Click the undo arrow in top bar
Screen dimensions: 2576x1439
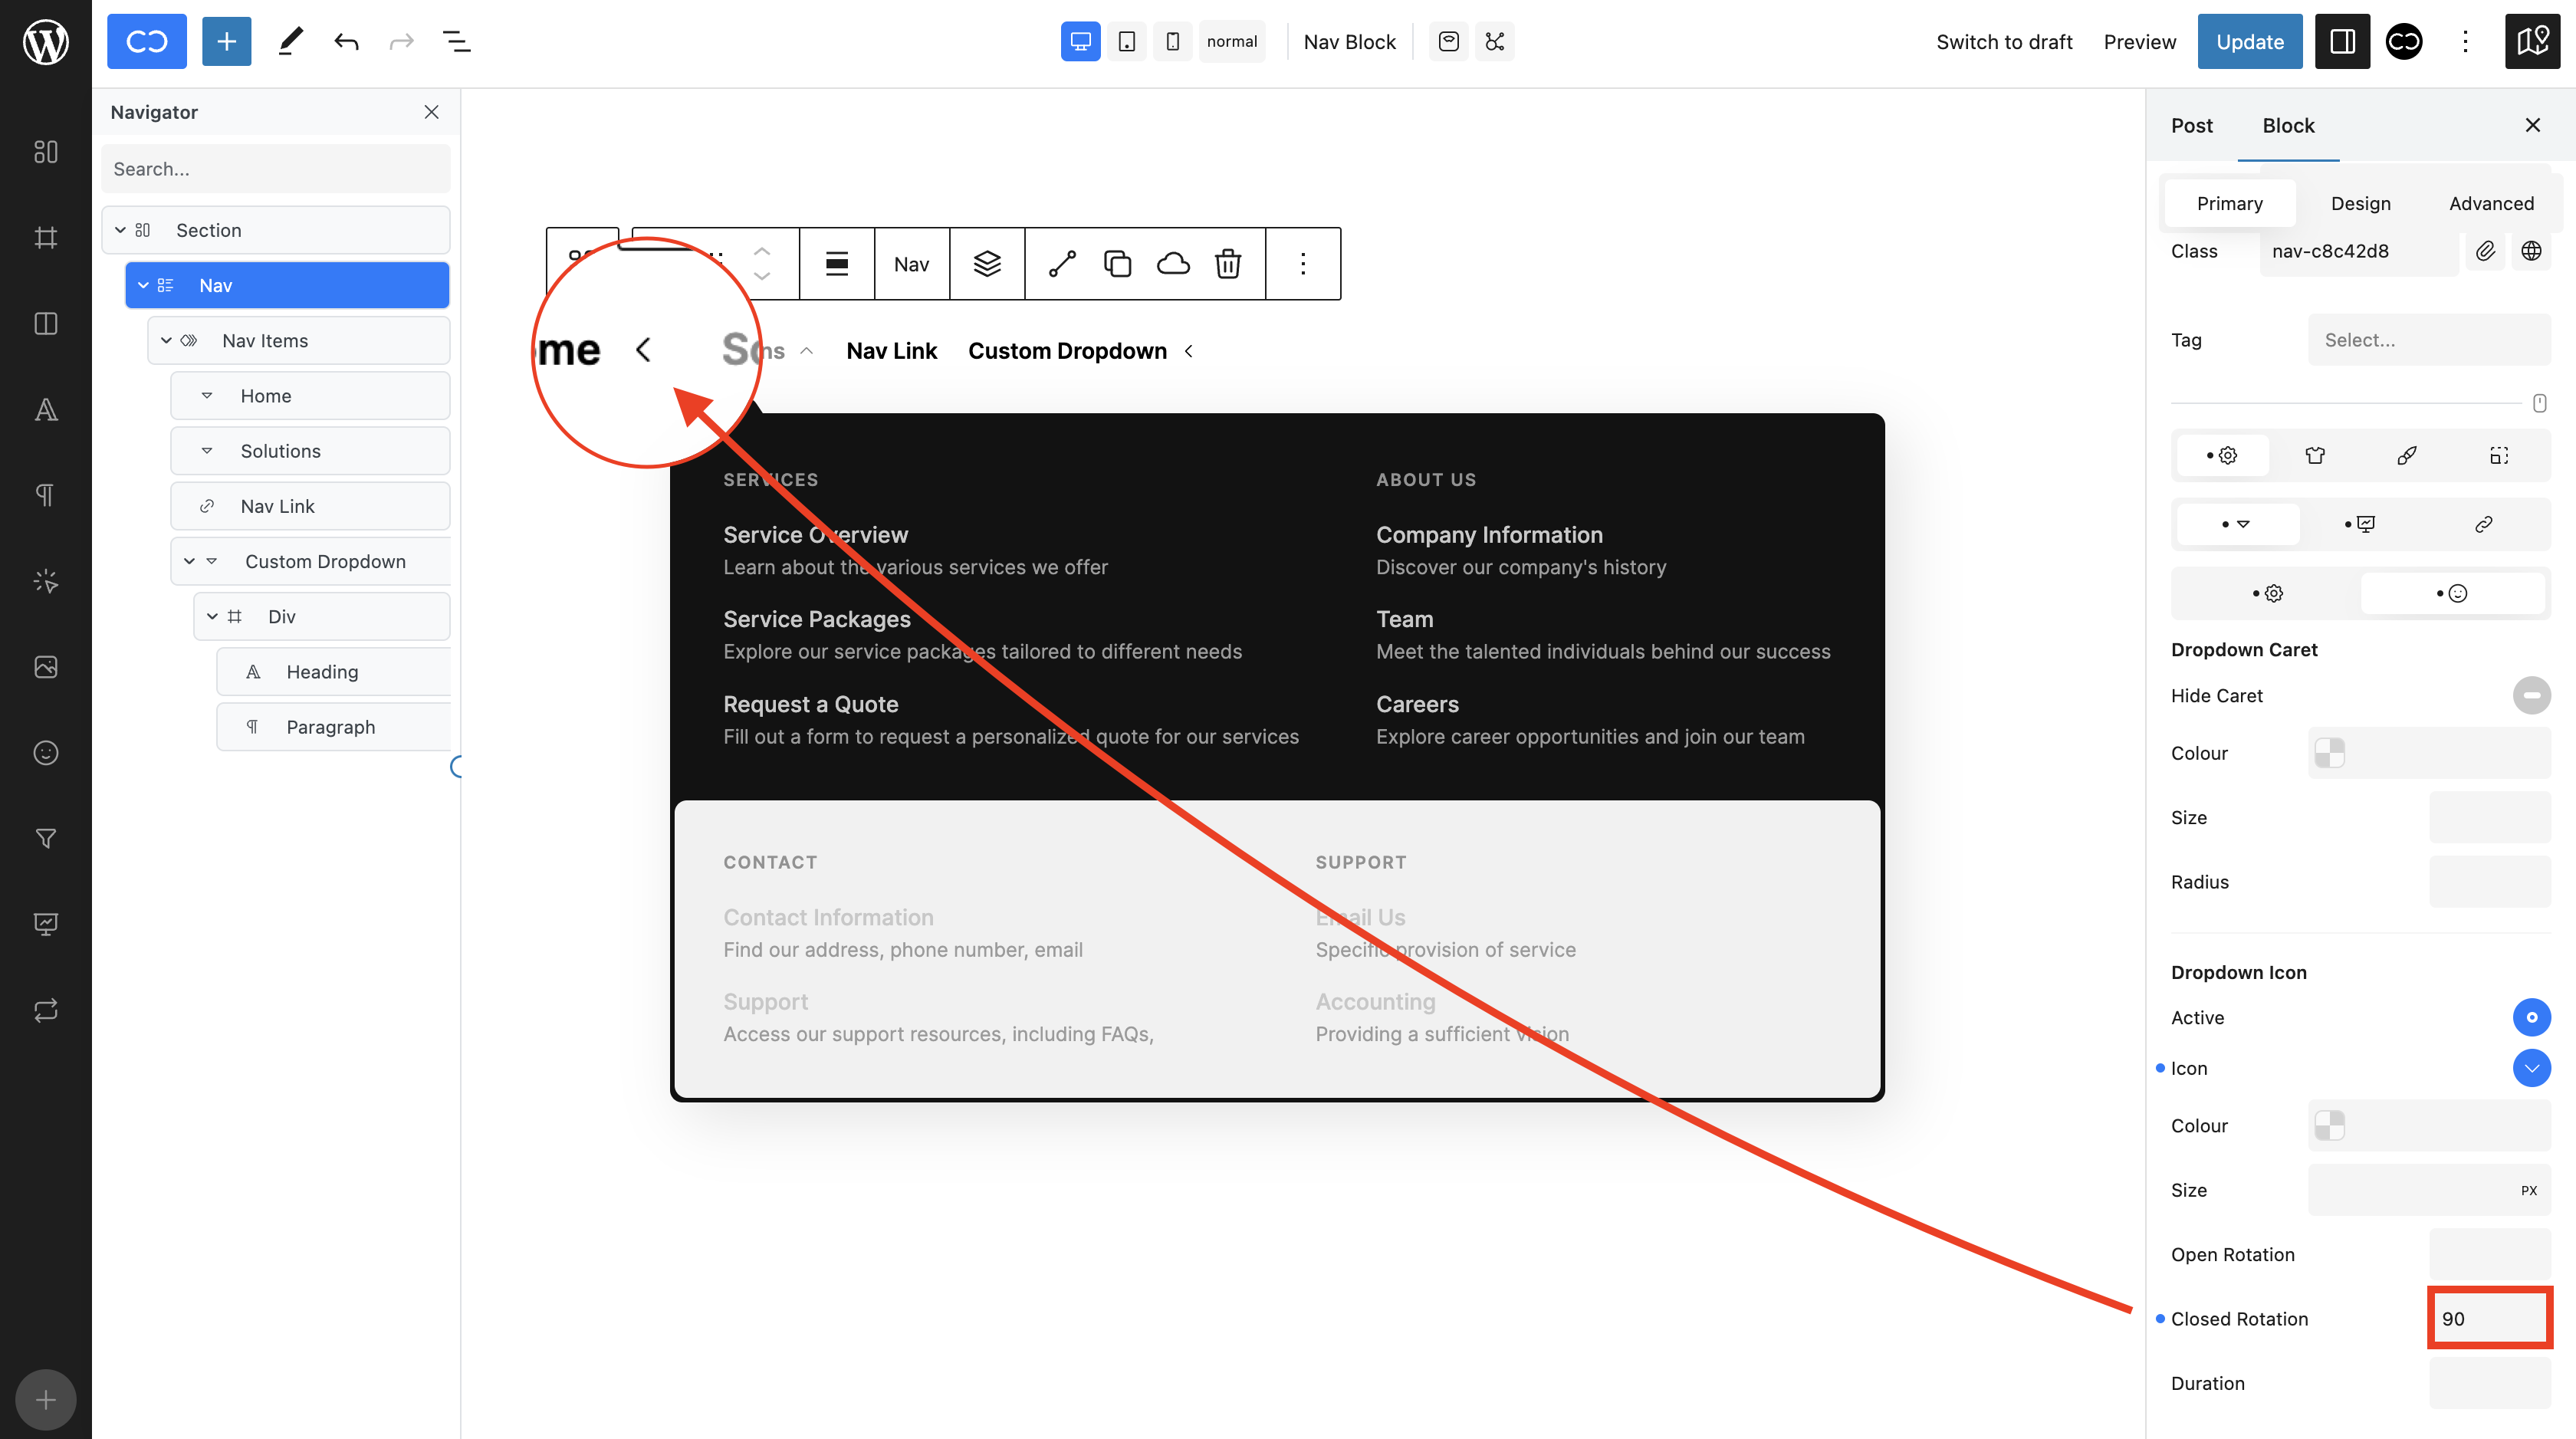pos(346,42)
